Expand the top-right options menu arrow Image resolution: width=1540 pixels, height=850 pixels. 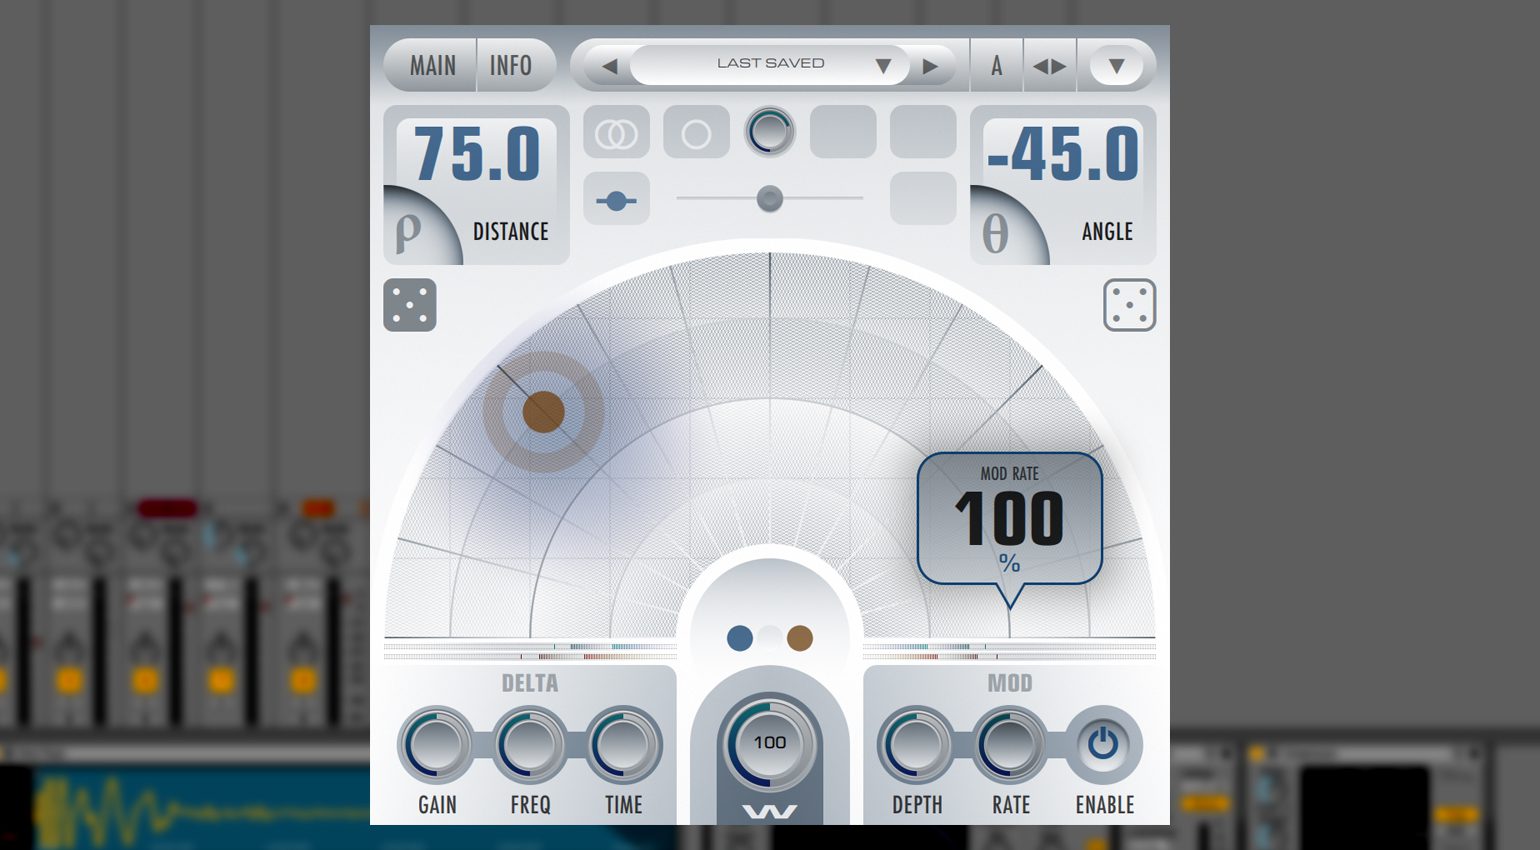[1116, 67]
